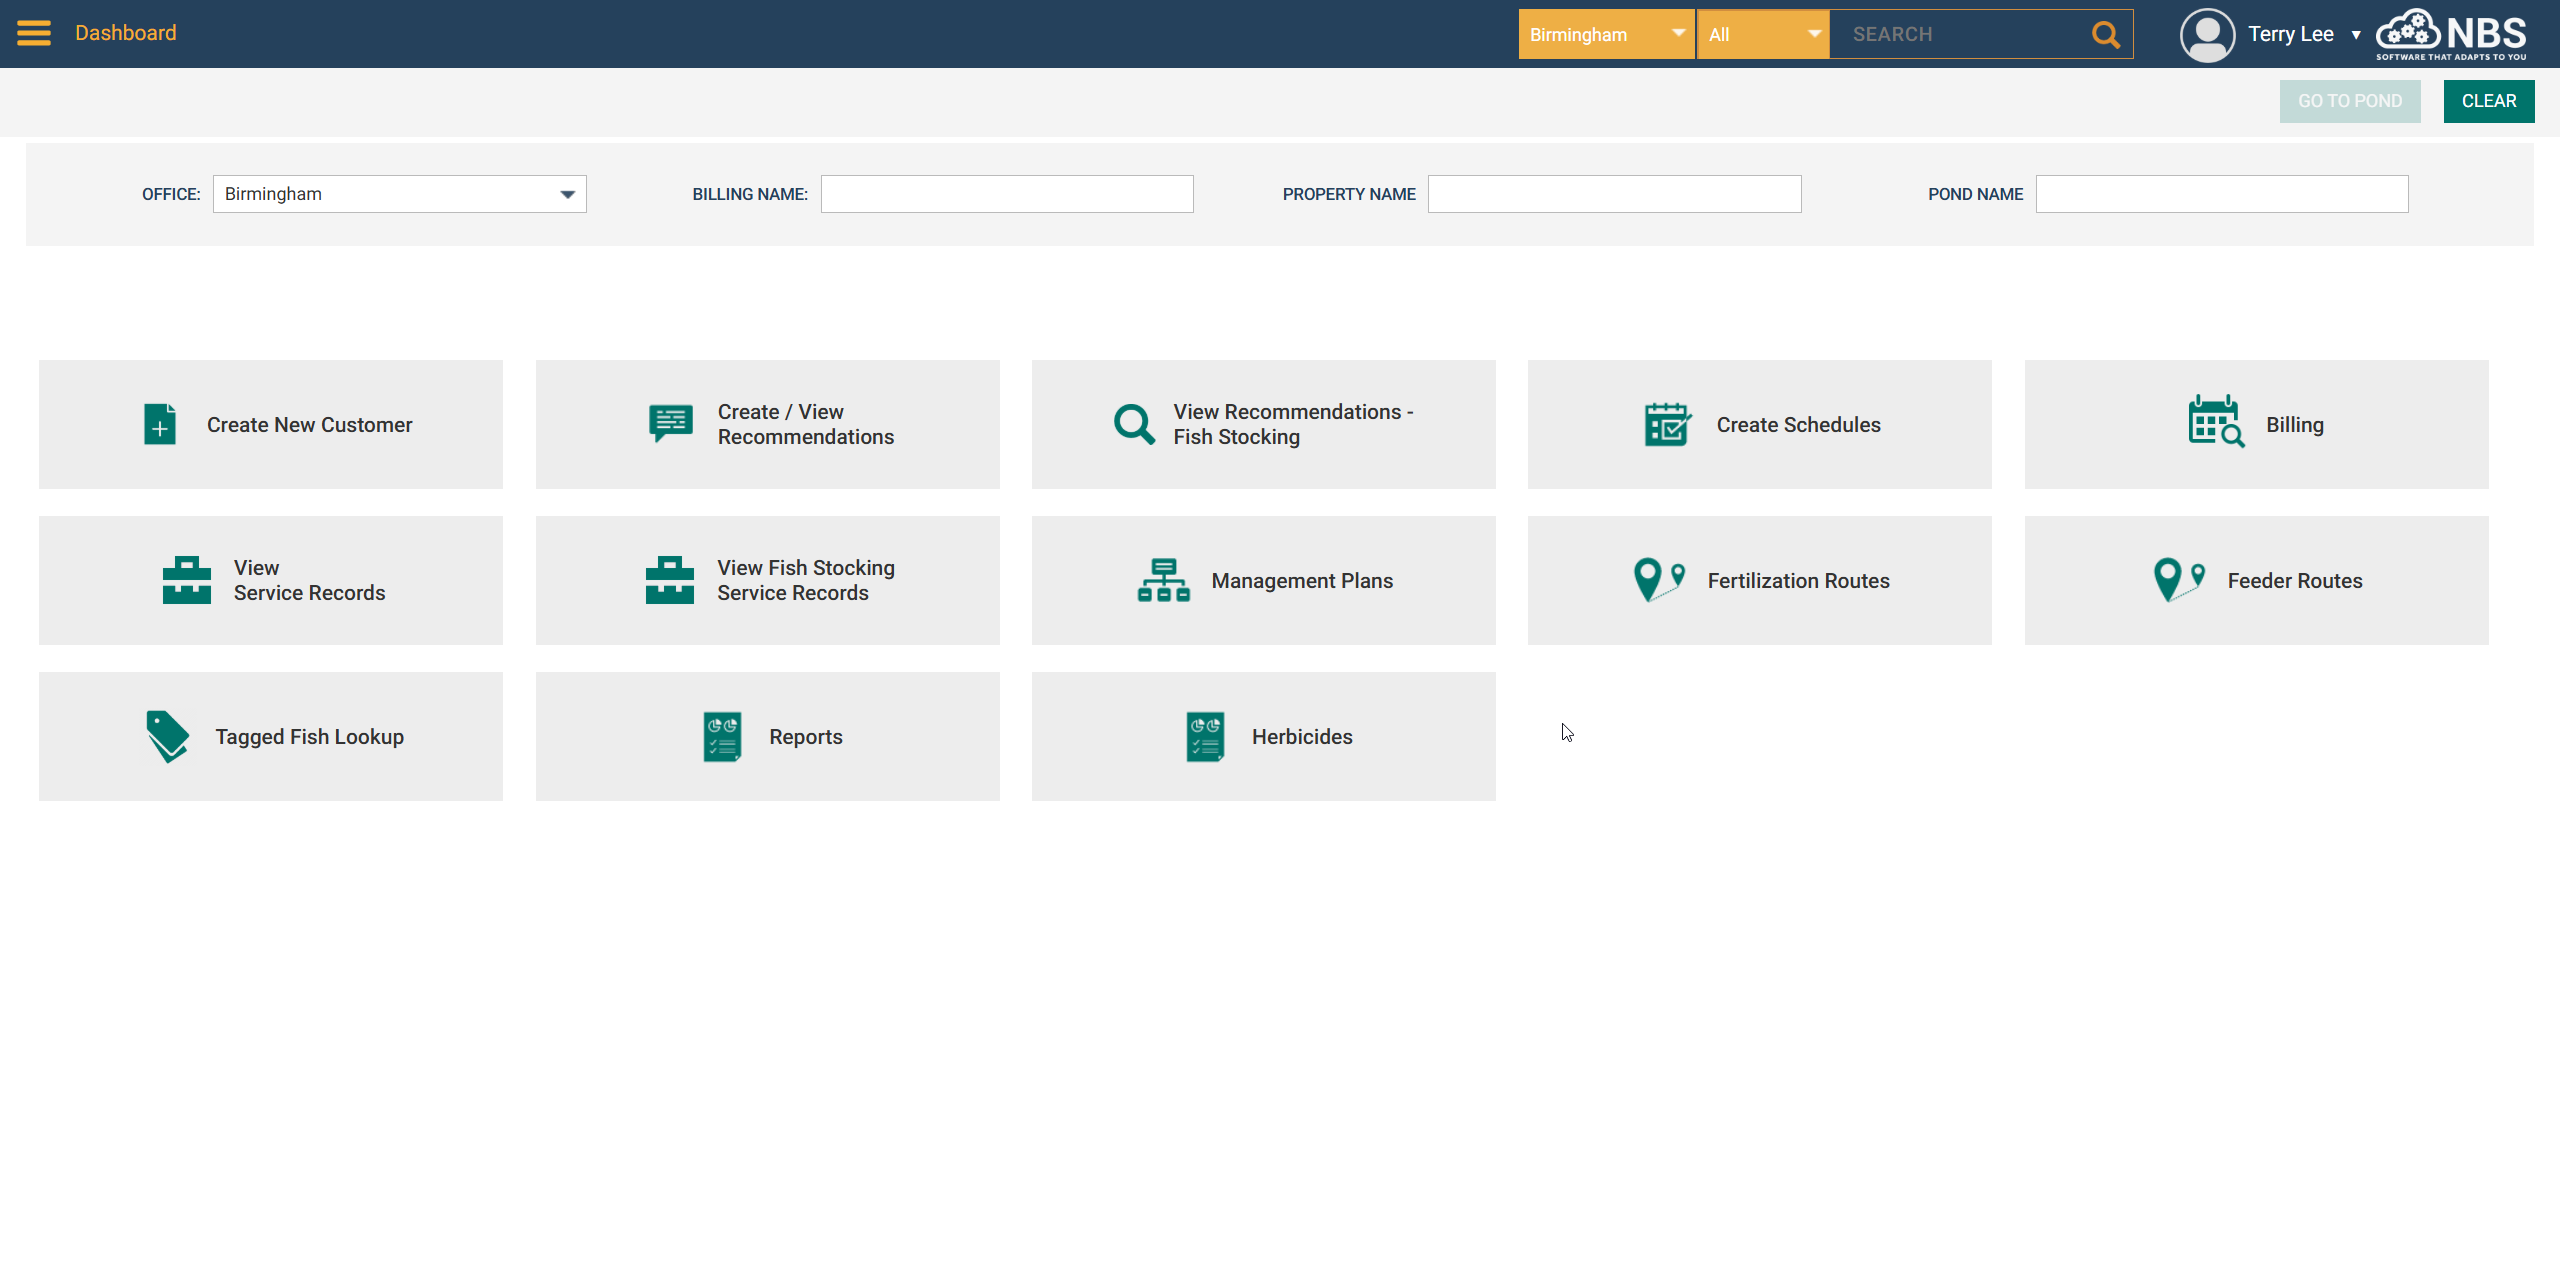Click the View Service Records toolbox icon
This screenshot has width=2560, height=1279.
pos(187,580)
